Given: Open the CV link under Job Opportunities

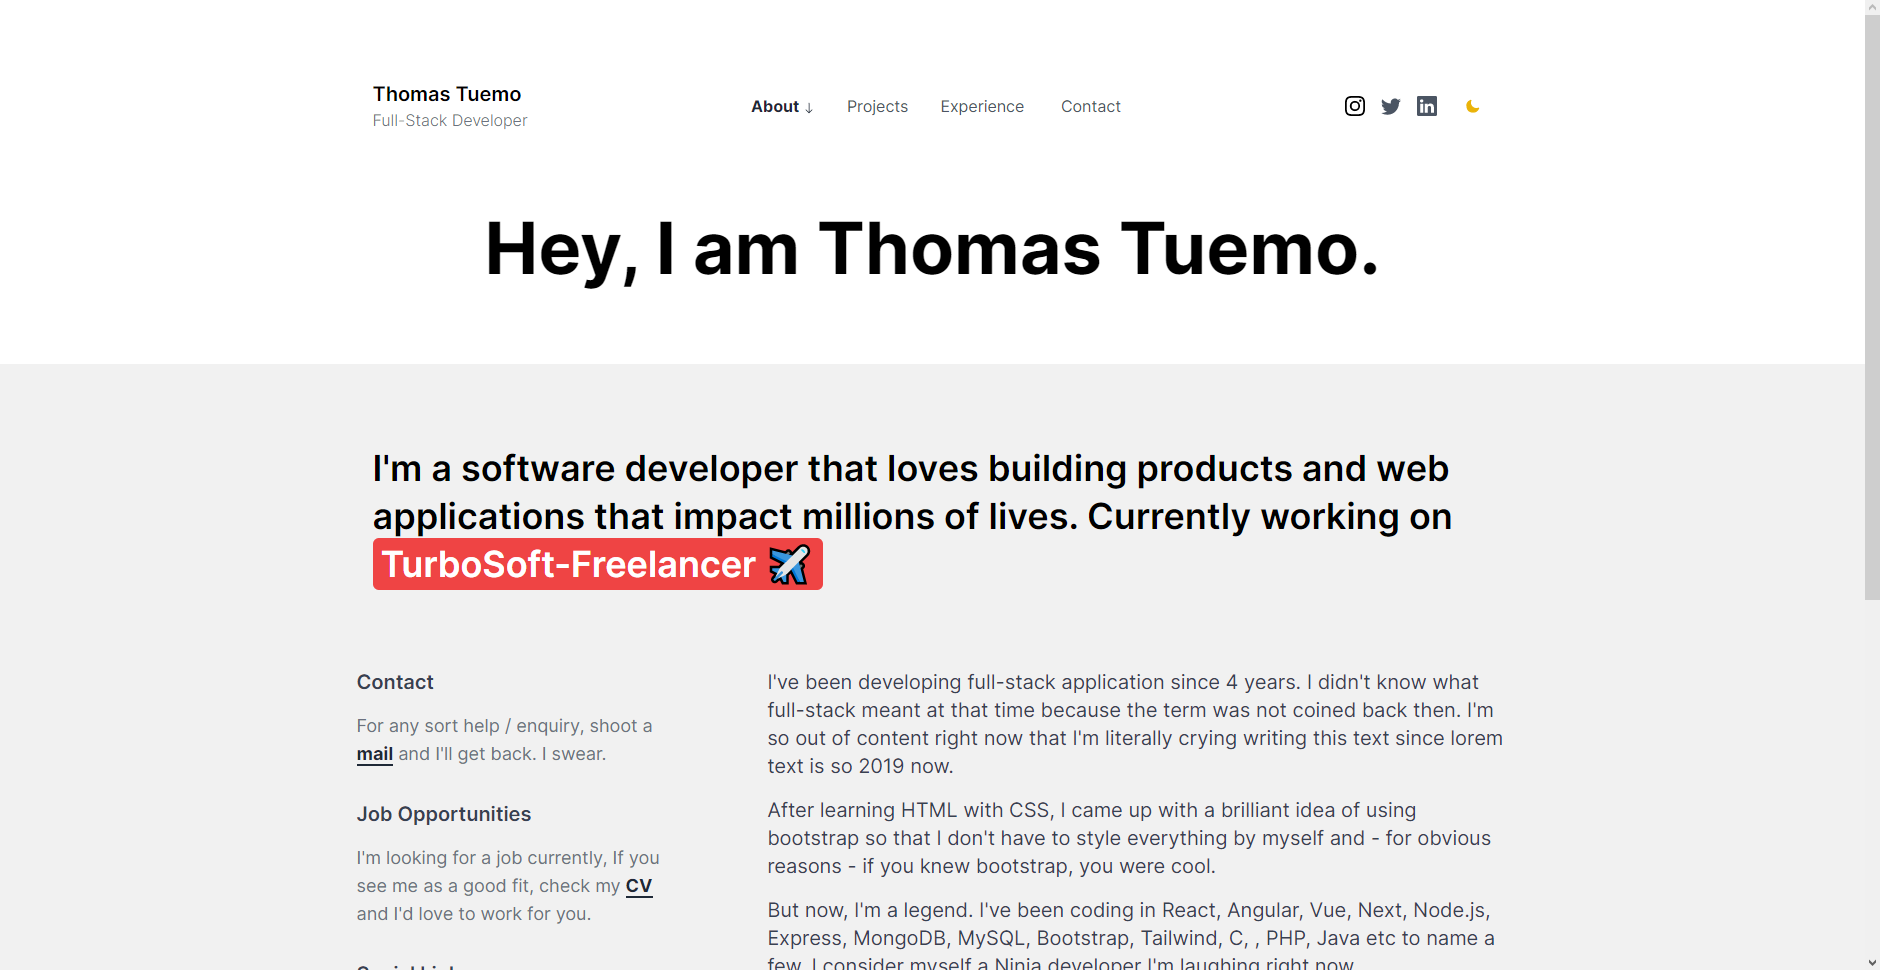Looking at the screenshot, I should point(638,886).
